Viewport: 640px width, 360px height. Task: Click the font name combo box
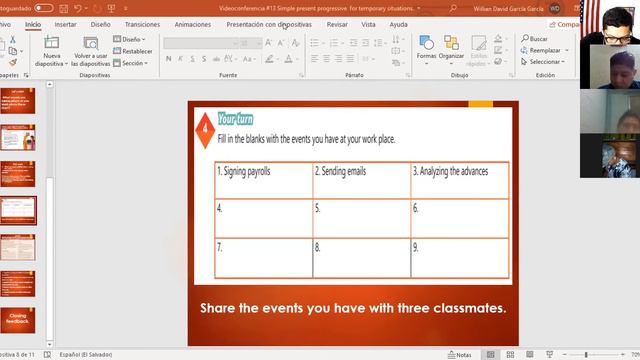pyautogui.click(x=200, y=43)
